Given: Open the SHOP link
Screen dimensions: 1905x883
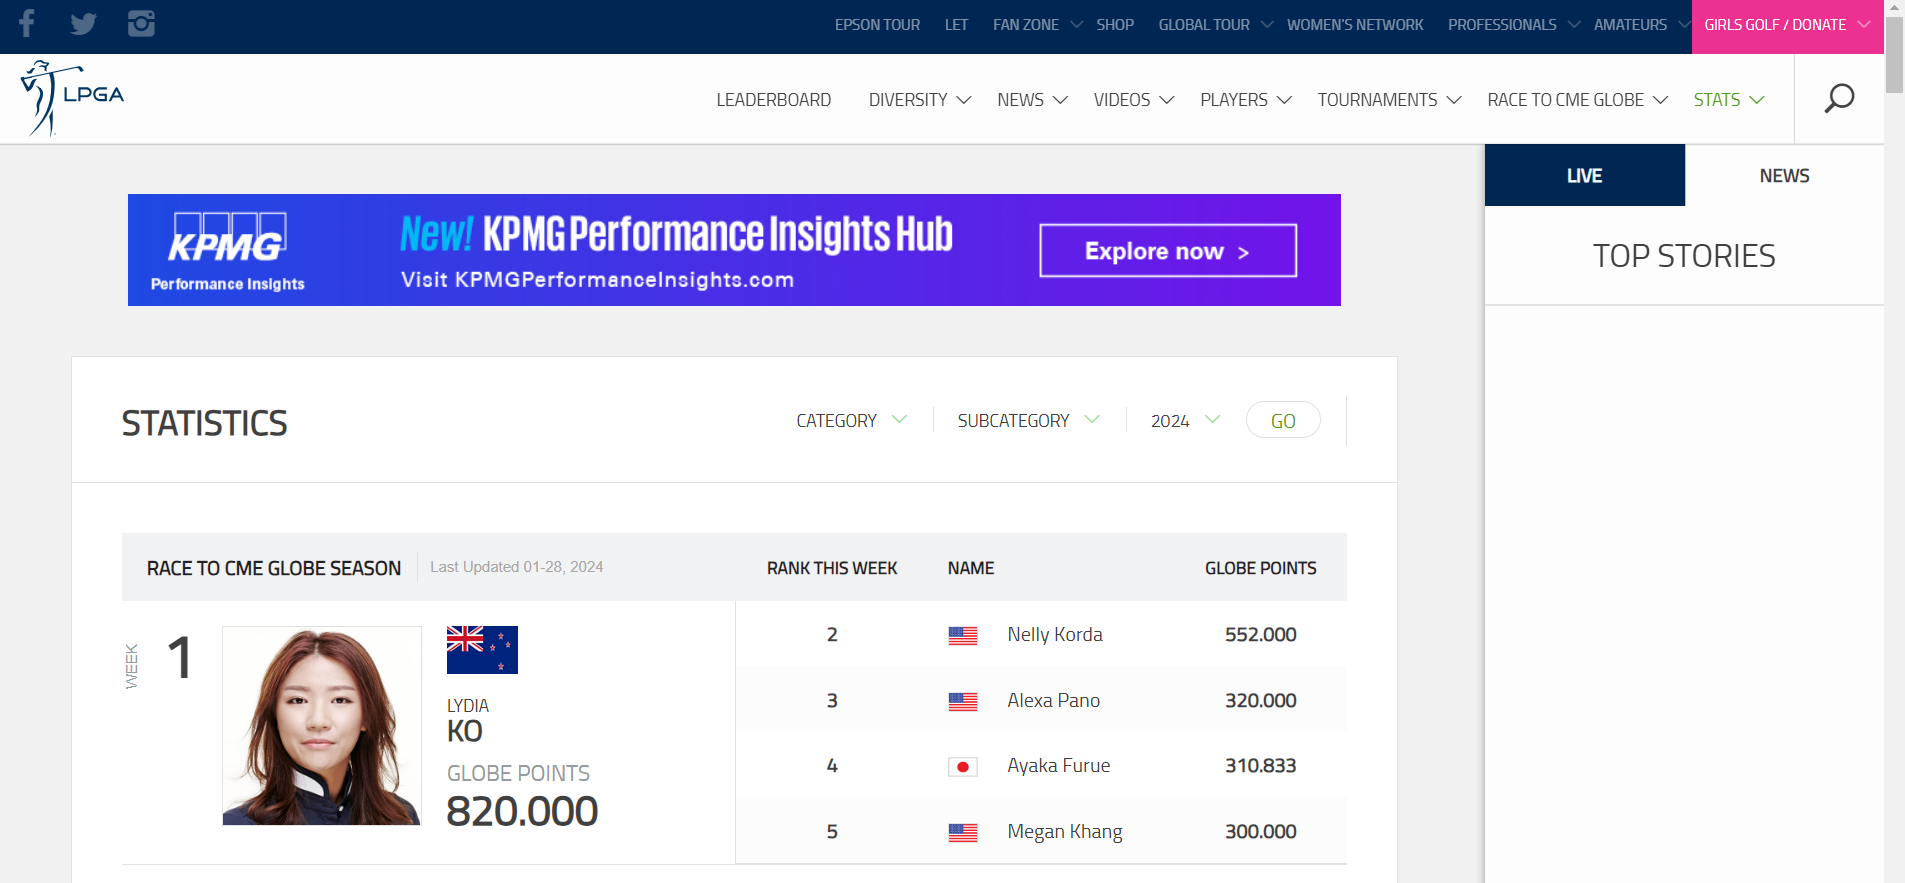Looking at the screenshot, I should (1115, 24).
